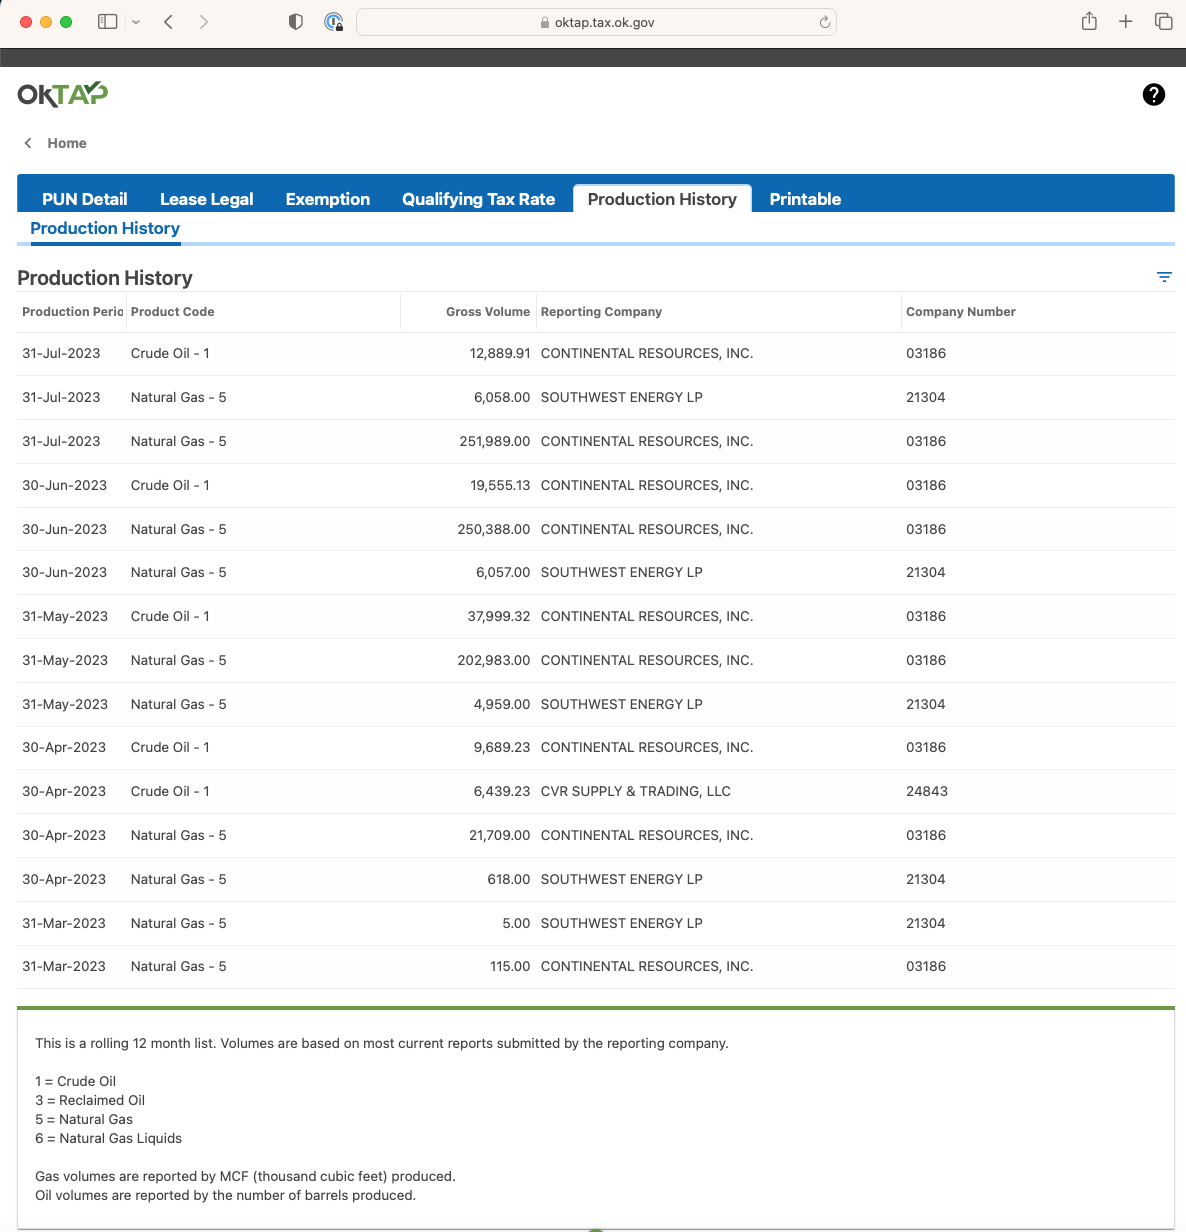Sort by Company Number column header

coord(961,312)
